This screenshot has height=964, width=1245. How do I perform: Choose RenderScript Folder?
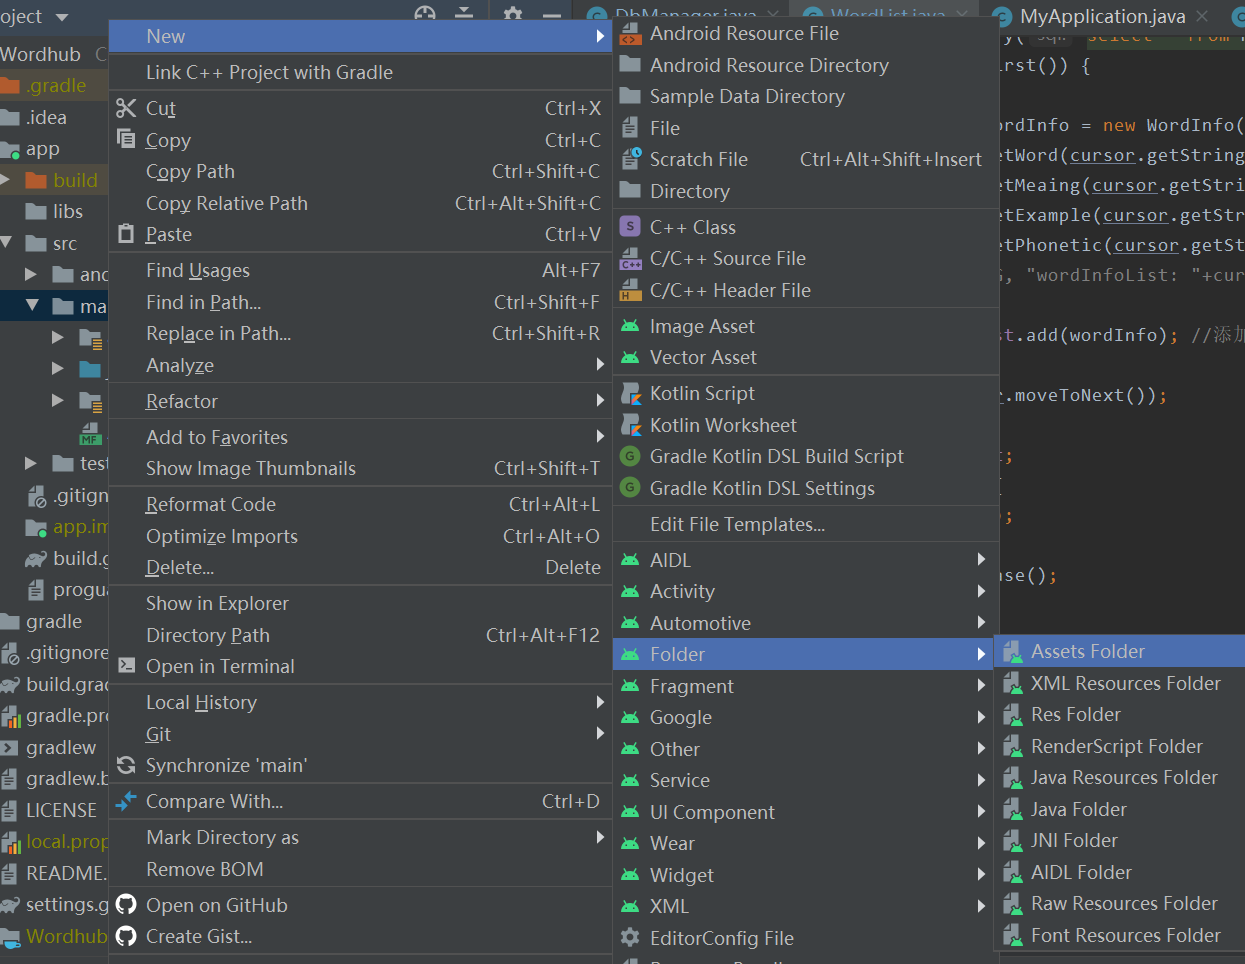point(1120,746)
